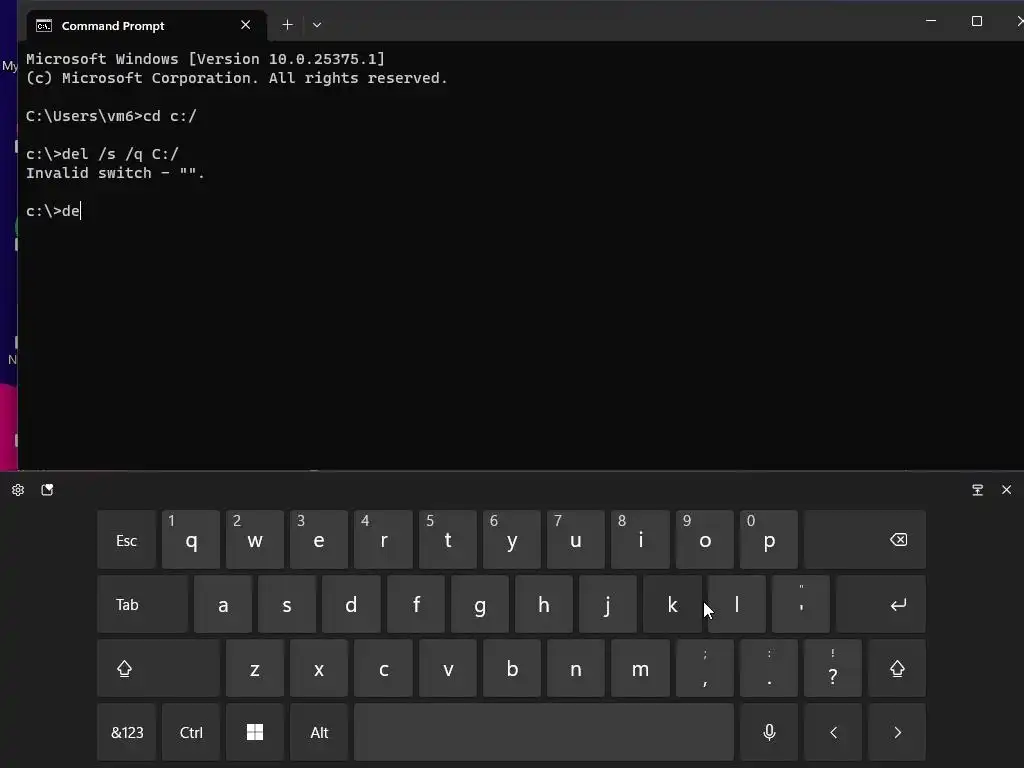Maximize the terminal window

pyautogui.click(x=976, y=21)
